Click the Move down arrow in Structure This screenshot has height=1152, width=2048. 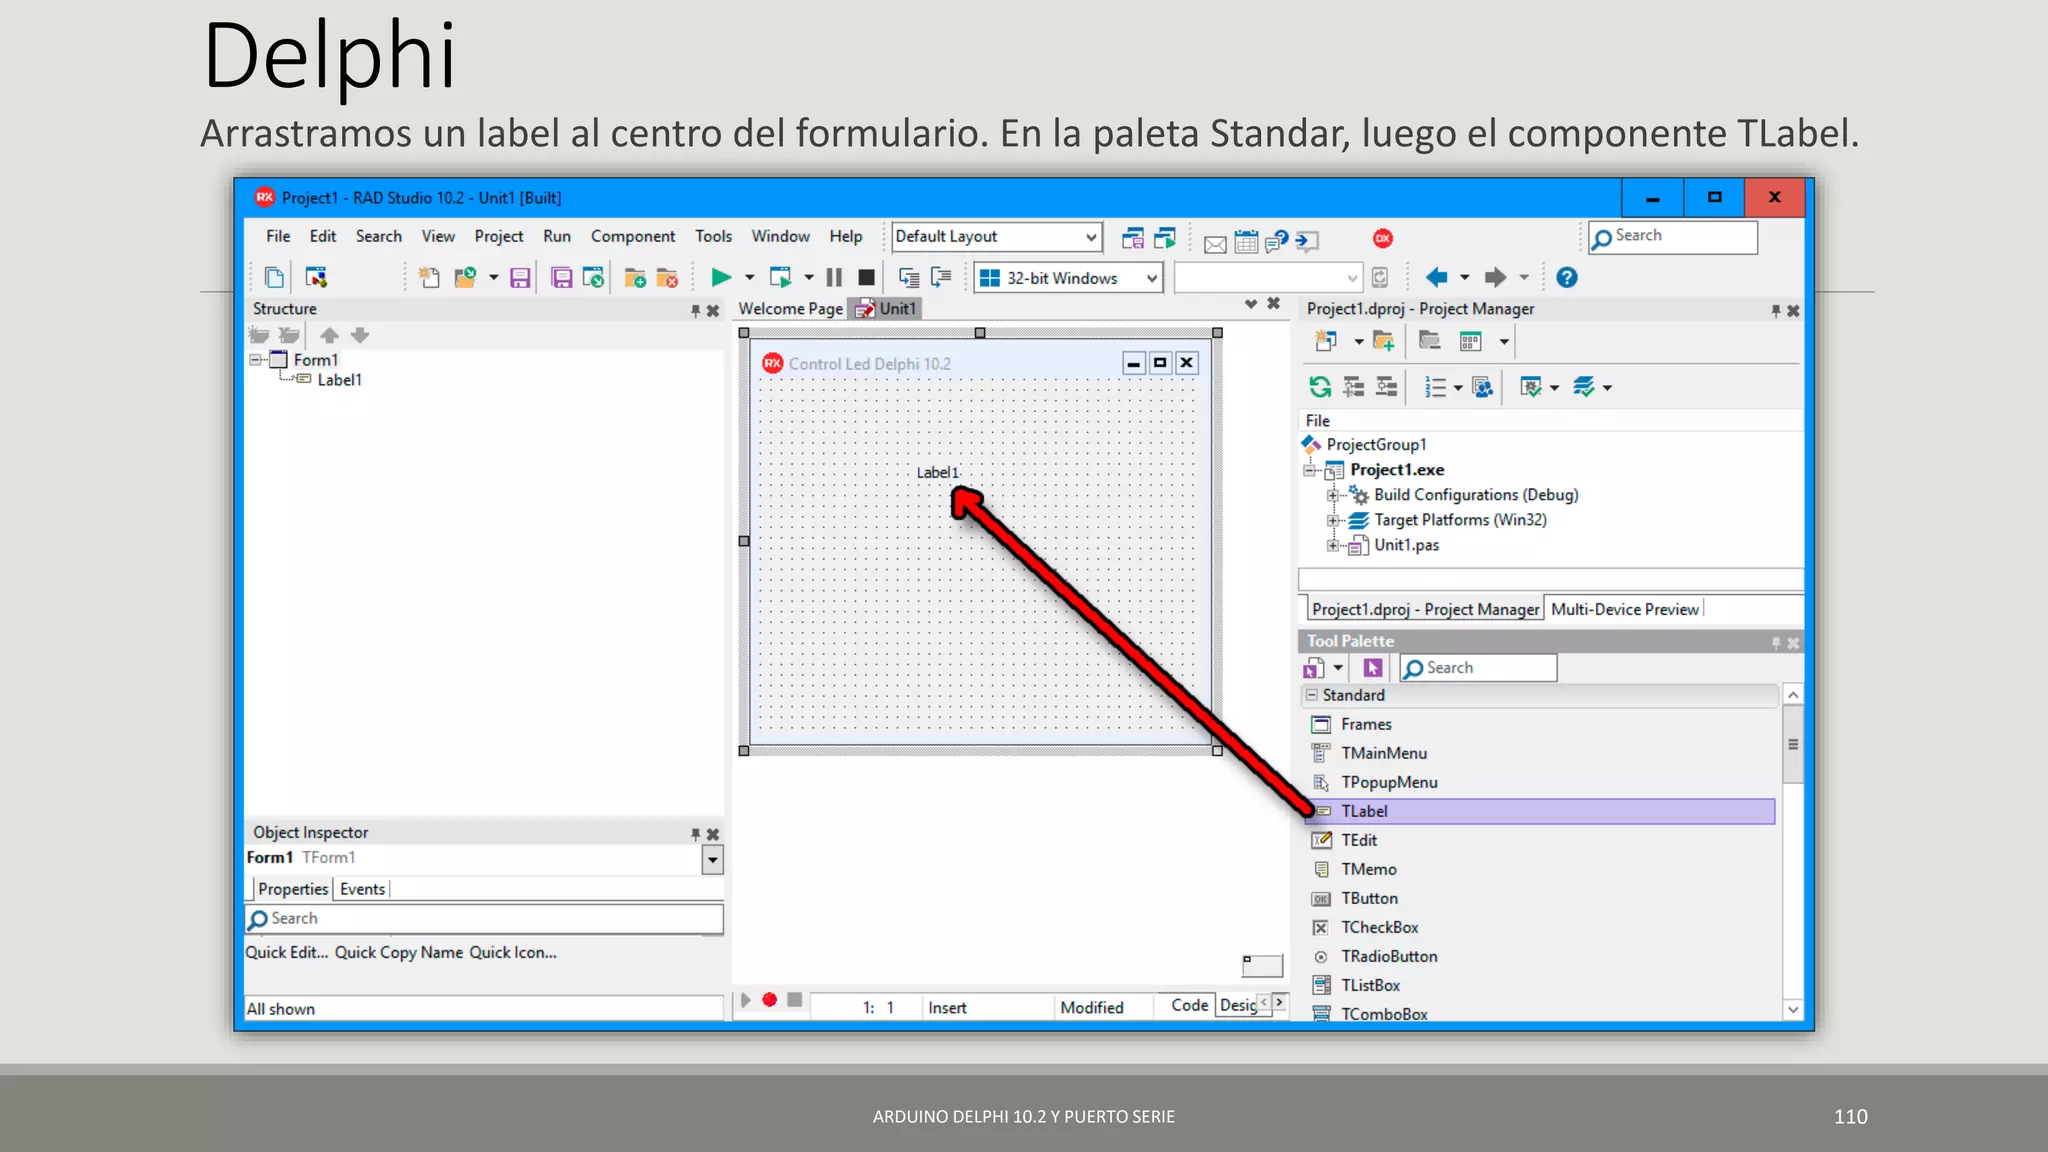pos(360,335)
